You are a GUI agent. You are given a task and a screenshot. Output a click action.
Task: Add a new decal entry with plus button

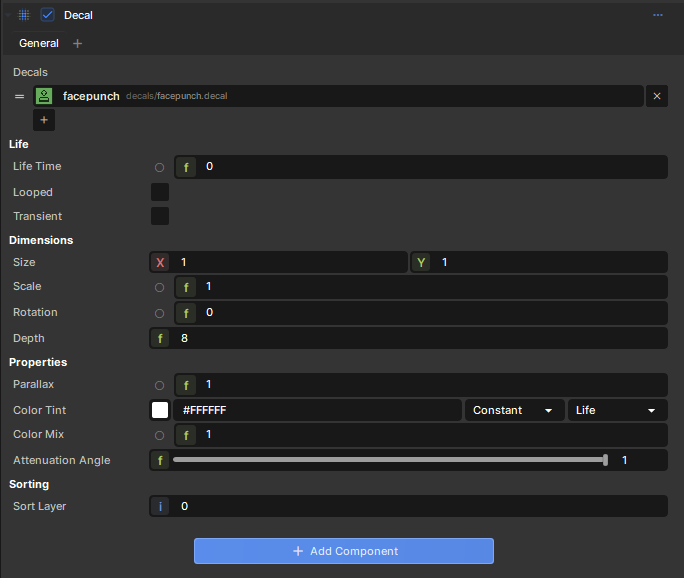(x=44, y=120)
